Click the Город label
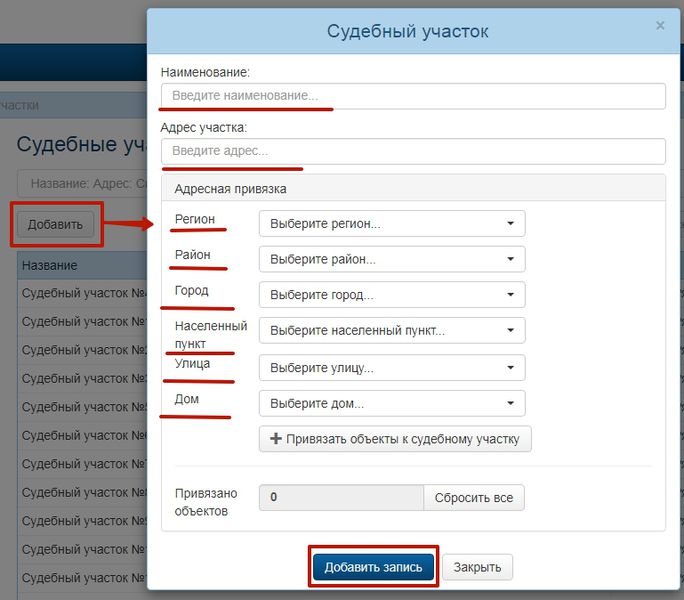This screenshot has width=684, height=600. point(192,290)
